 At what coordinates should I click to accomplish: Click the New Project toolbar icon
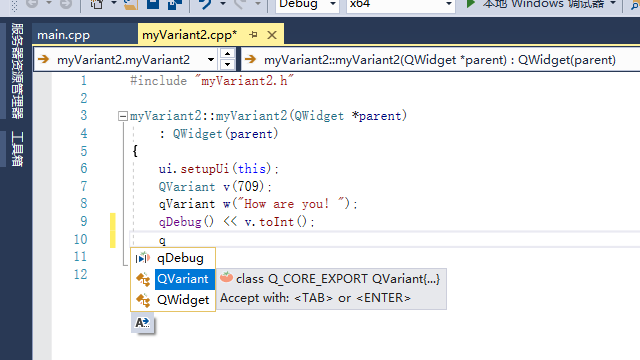point(97,4)
